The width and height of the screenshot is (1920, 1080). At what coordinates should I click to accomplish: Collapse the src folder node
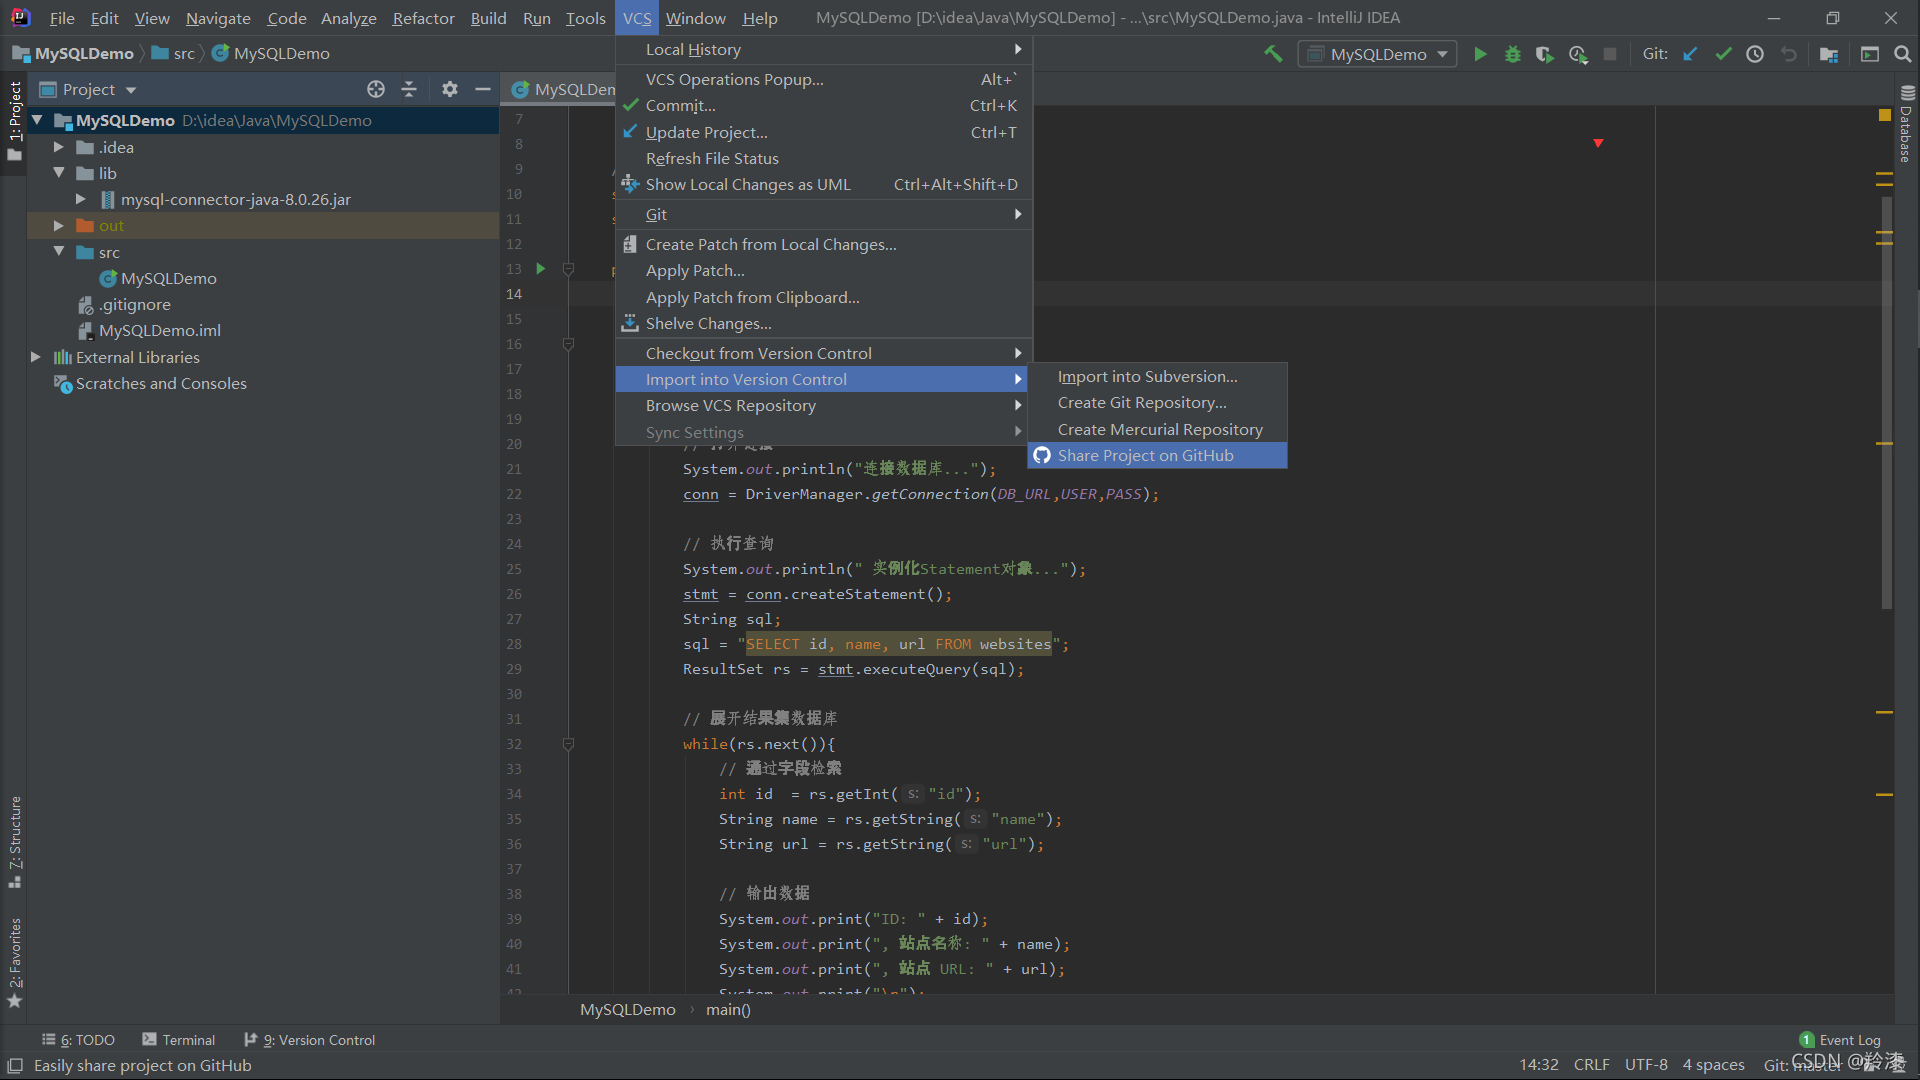click(58, 252)
